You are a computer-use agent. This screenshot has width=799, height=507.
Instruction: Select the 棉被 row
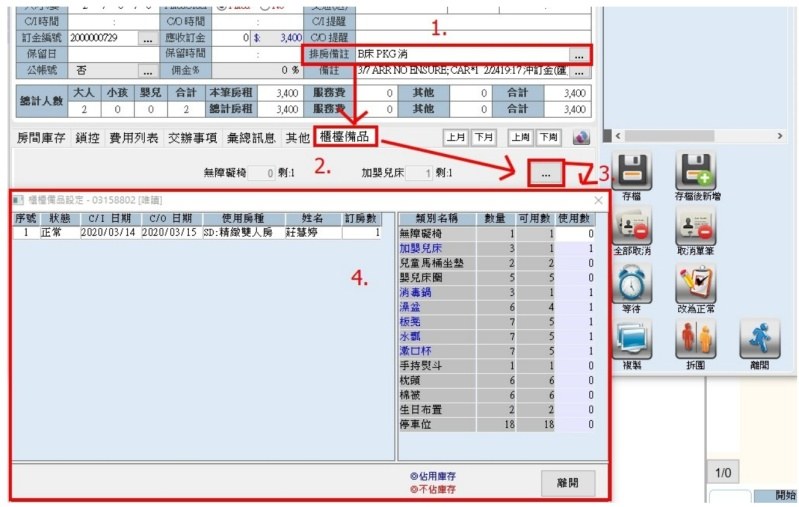(496, 395)
